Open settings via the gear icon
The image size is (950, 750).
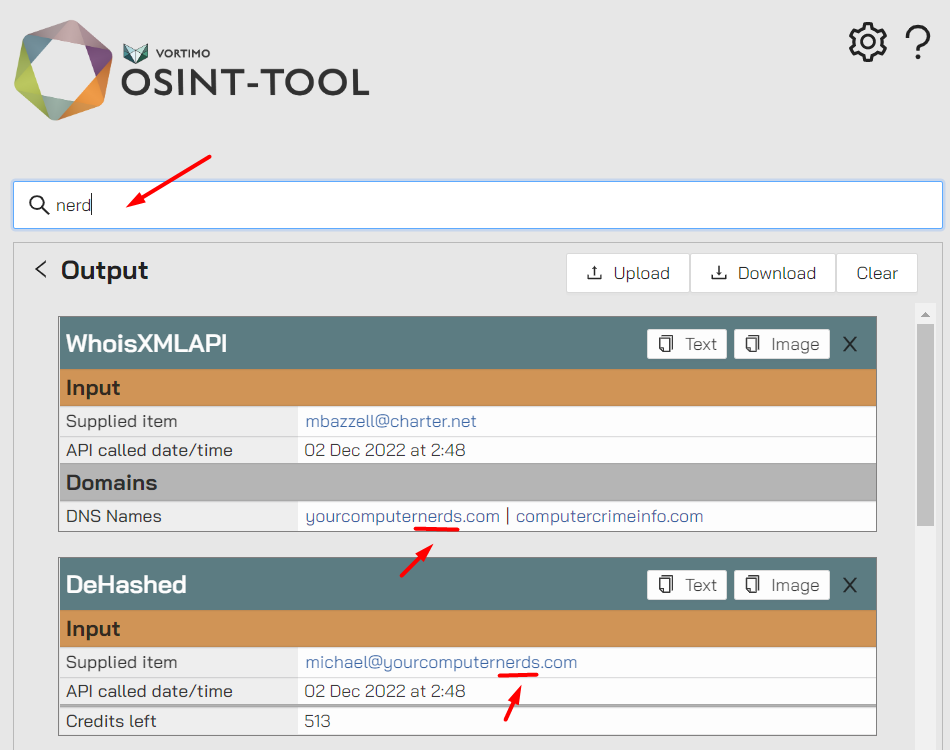(868, 42)
